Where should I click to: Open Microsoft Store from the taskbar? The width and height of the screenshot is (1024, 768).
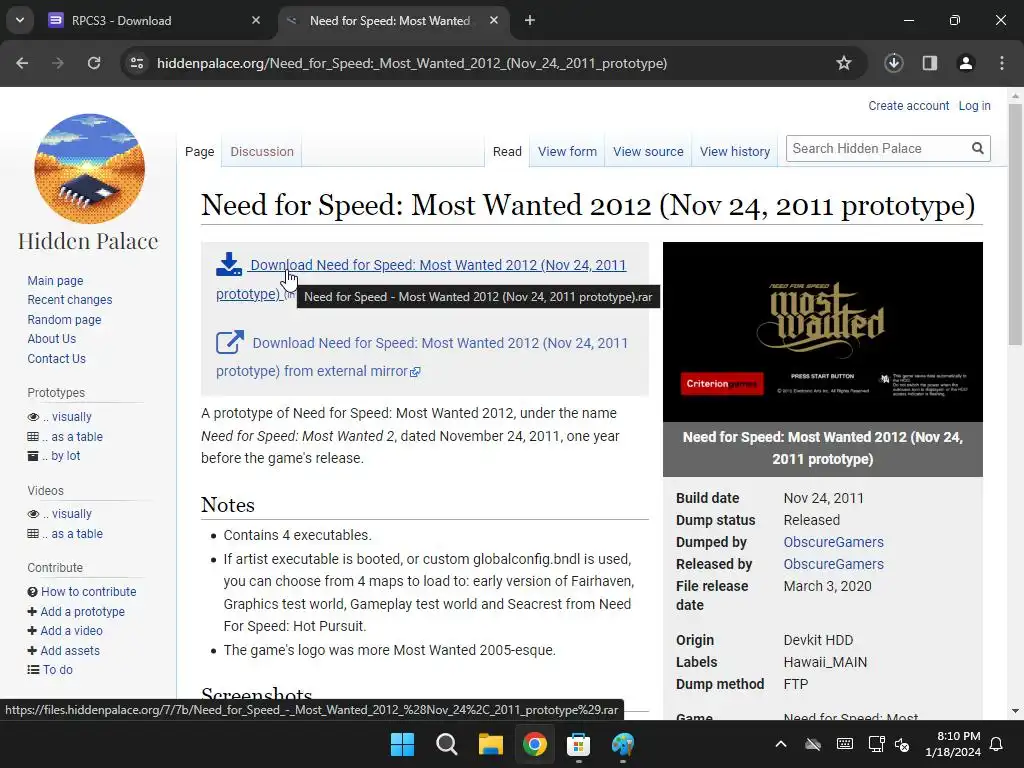[x=579, y=744]
